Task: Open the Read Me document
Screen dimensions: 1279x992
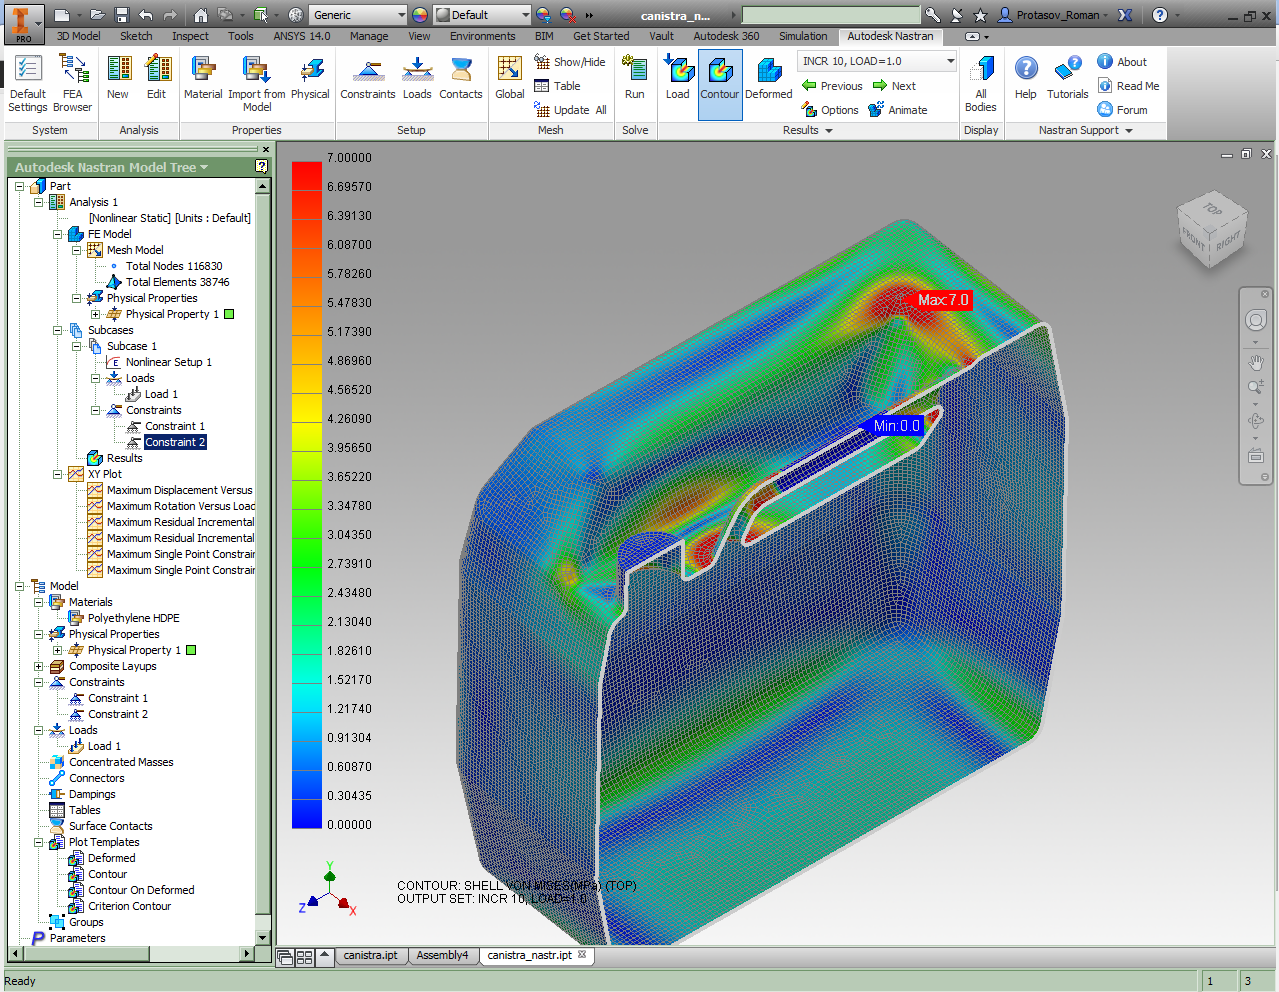Action: coord(1128,86)
